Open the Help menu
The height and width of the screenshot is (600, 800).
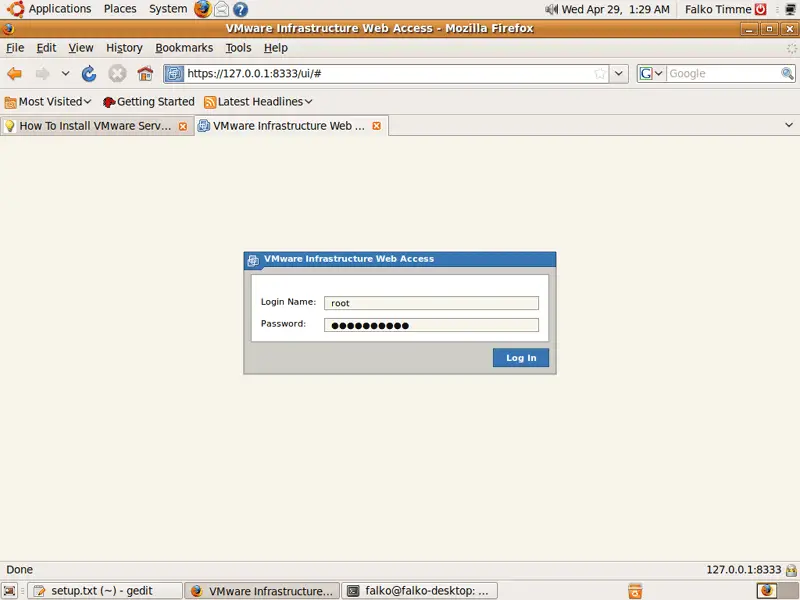(x=276, y=48)
